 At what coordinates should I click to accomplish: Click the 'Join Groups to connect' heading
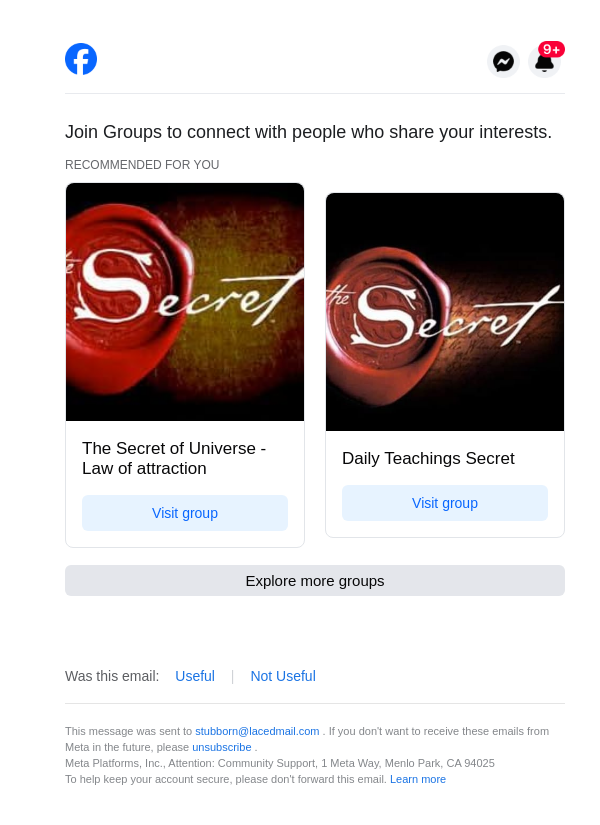click(x=308, y=132)
